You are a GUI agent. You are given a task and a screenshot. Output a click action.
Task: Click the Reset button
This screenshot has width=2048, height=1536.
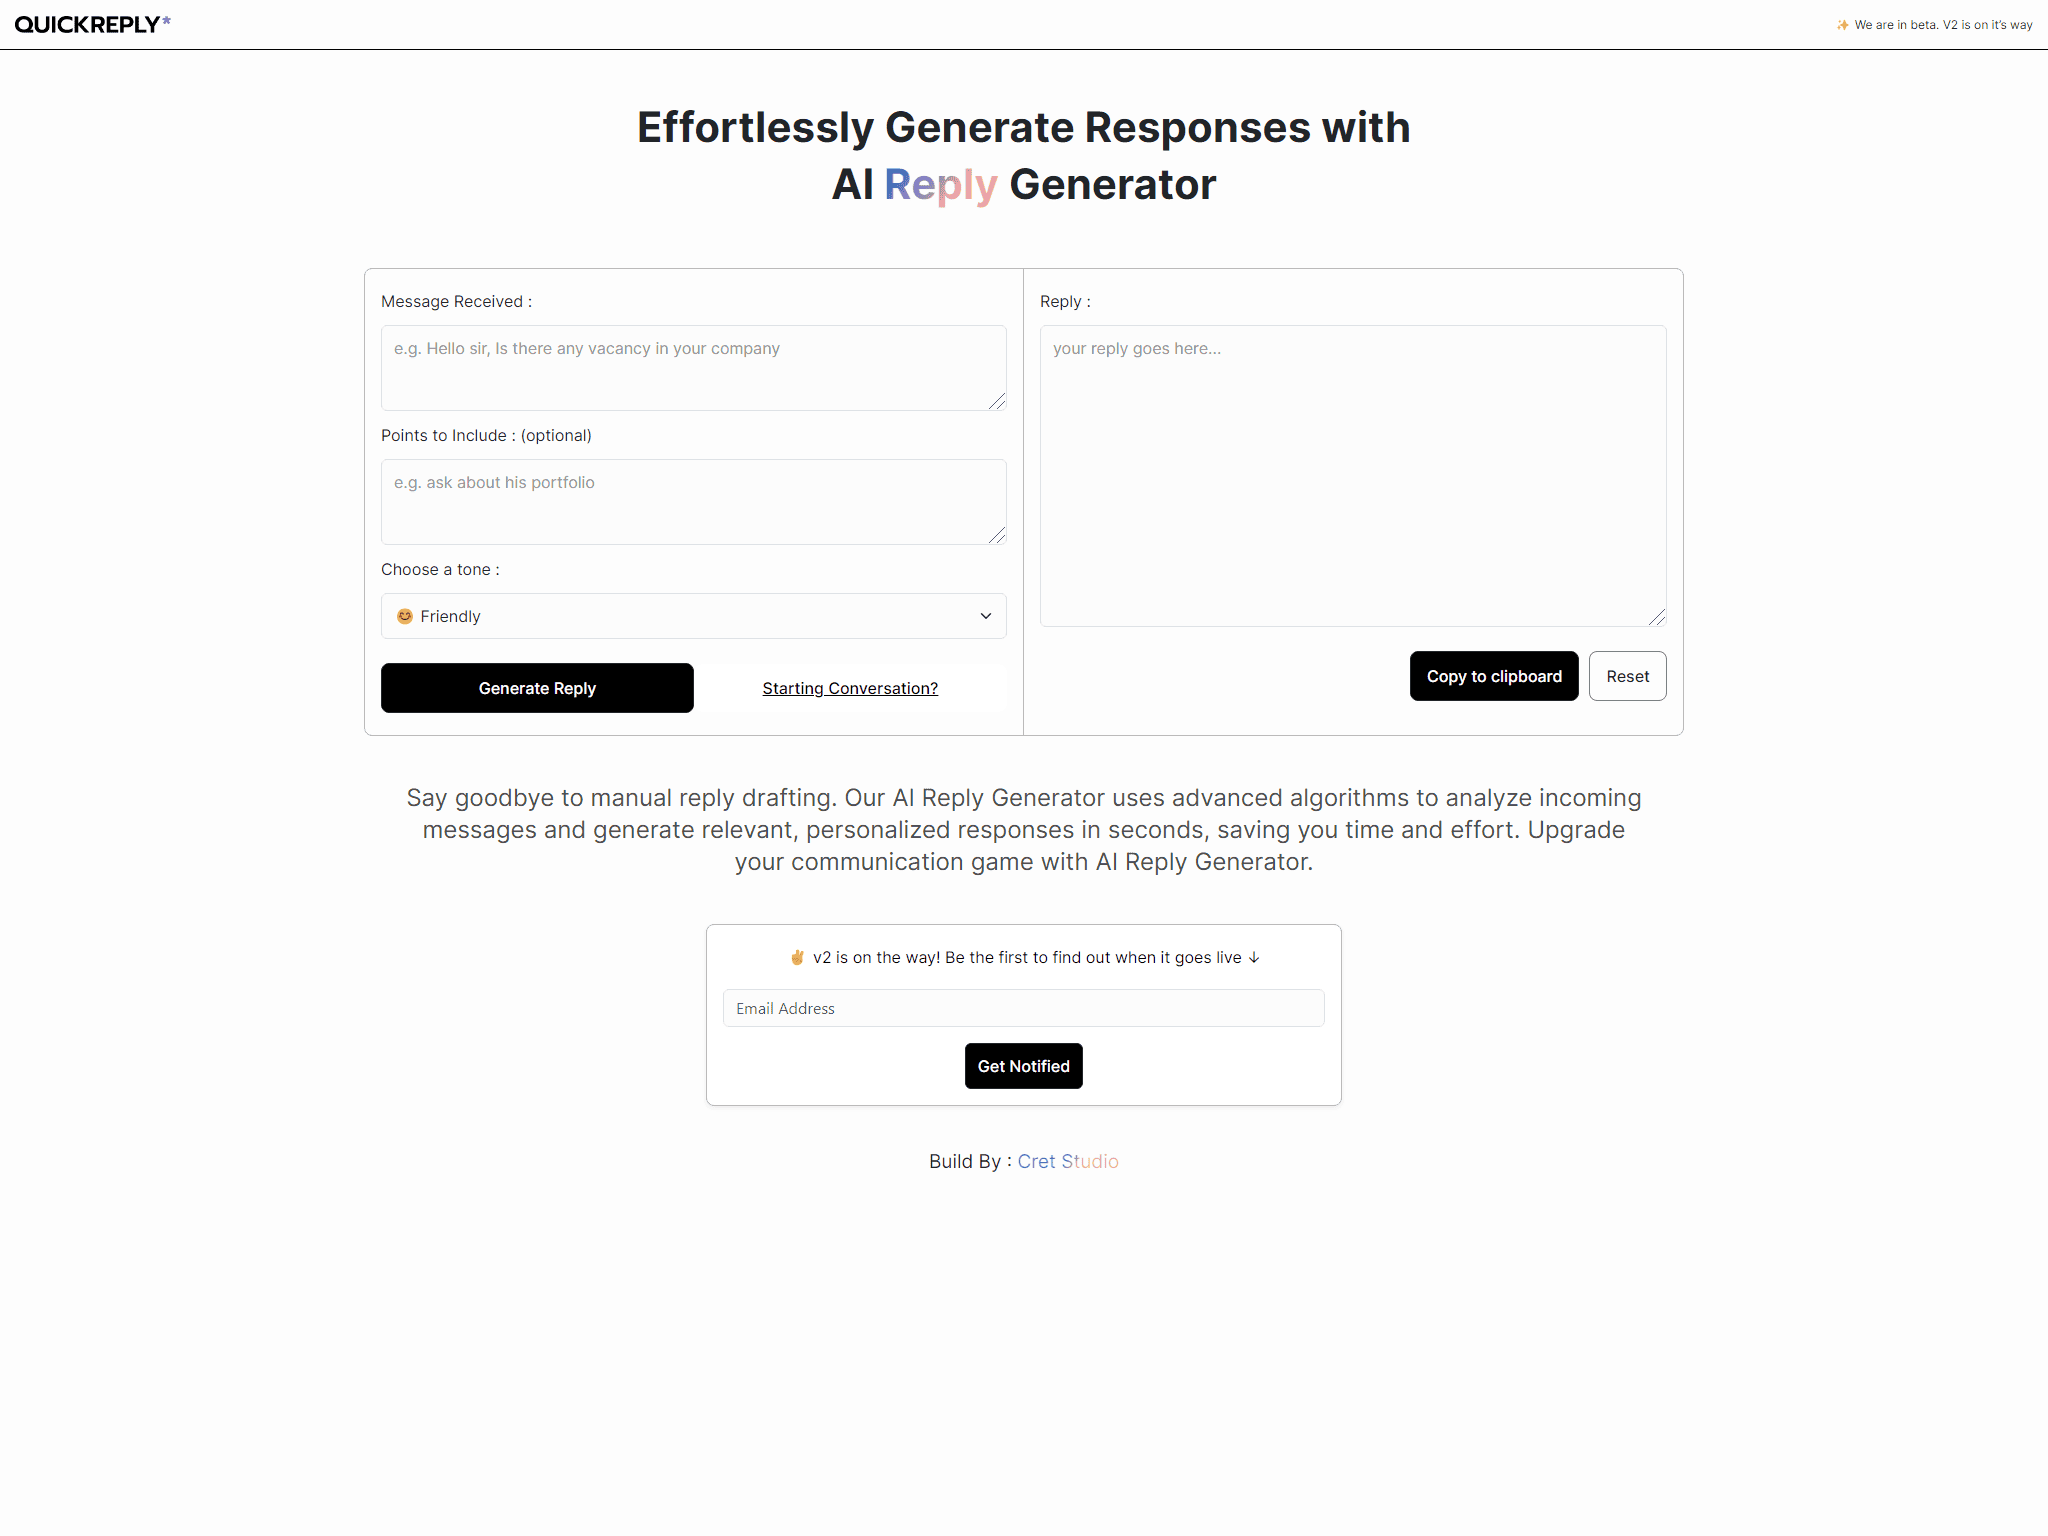tap(1628, 676)
